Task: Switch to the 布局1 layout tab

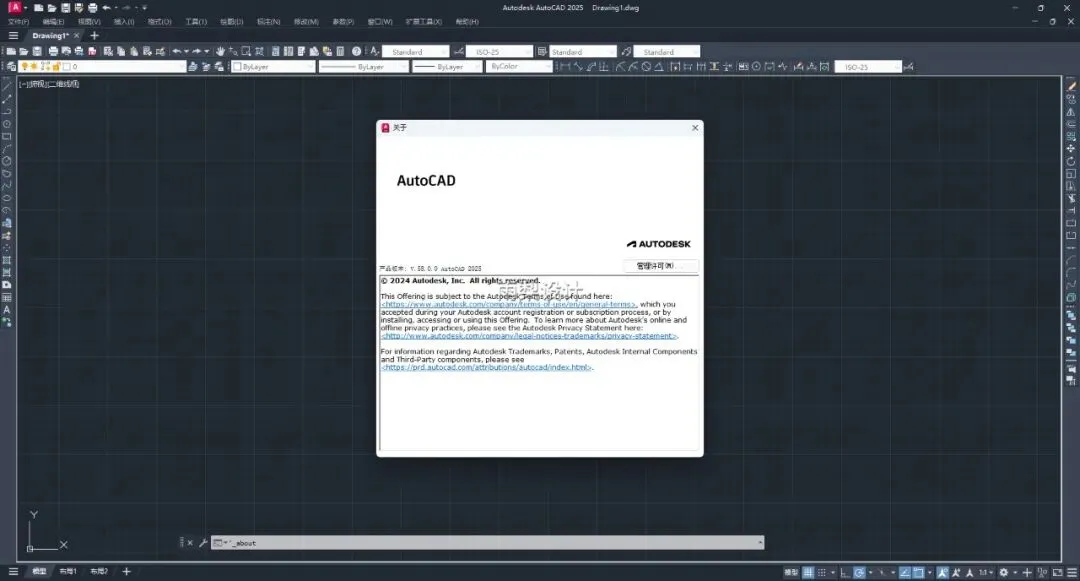Action: 68,571
